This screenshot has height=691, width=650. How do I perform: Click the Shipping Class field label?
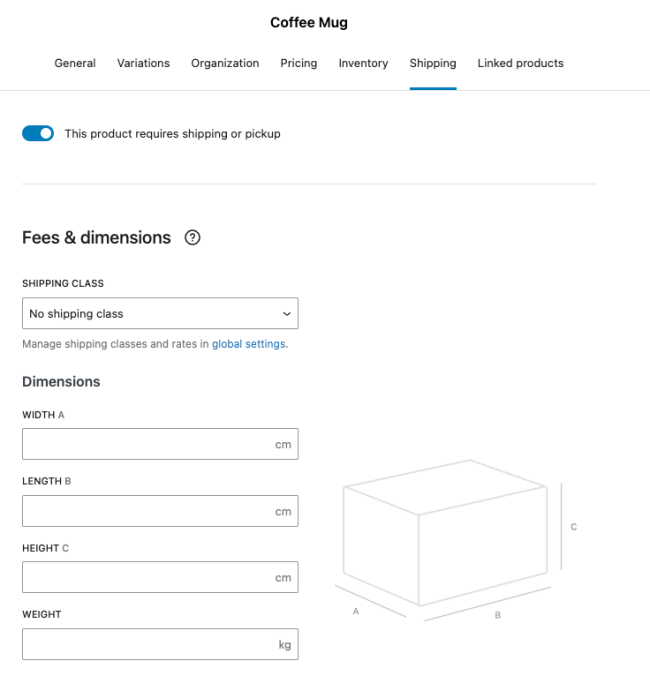click(x=63, y=284)
